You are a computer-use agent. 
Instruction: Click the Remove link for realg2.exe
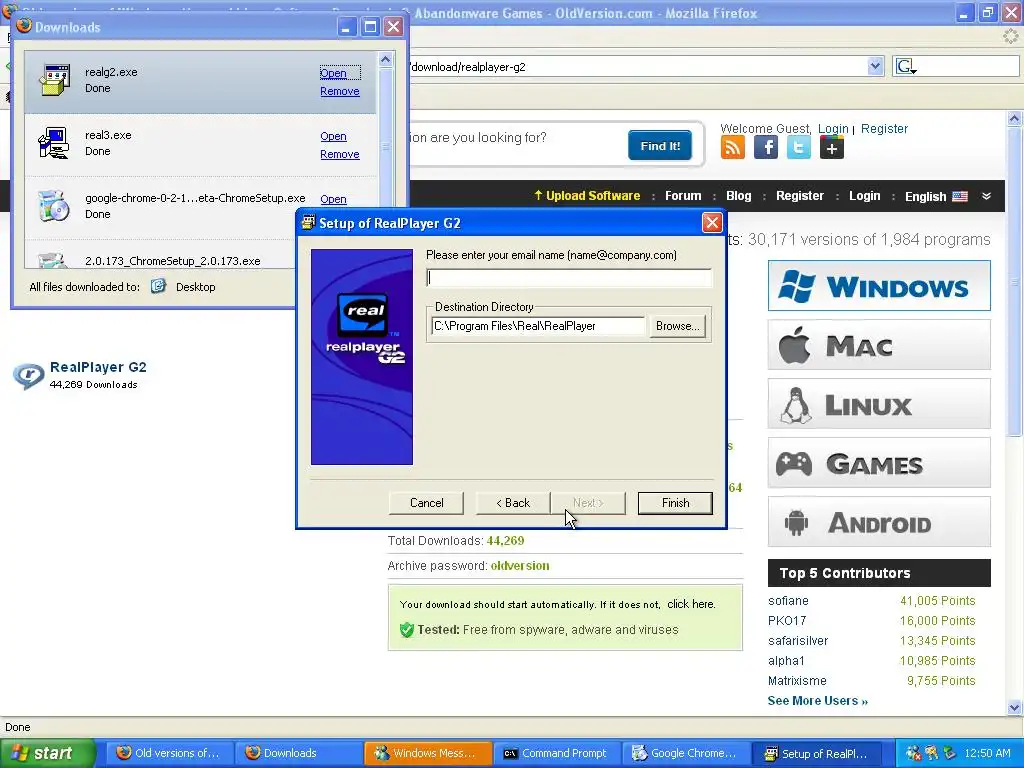pos(340,91)
